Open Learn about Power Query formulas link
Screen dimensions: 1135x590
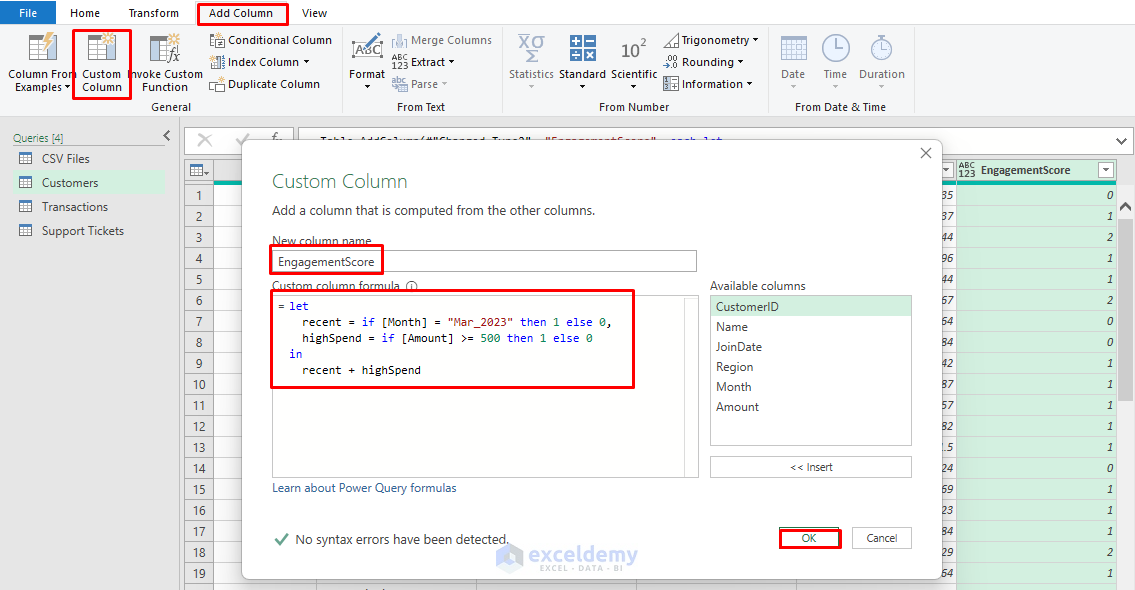(364, 488)
